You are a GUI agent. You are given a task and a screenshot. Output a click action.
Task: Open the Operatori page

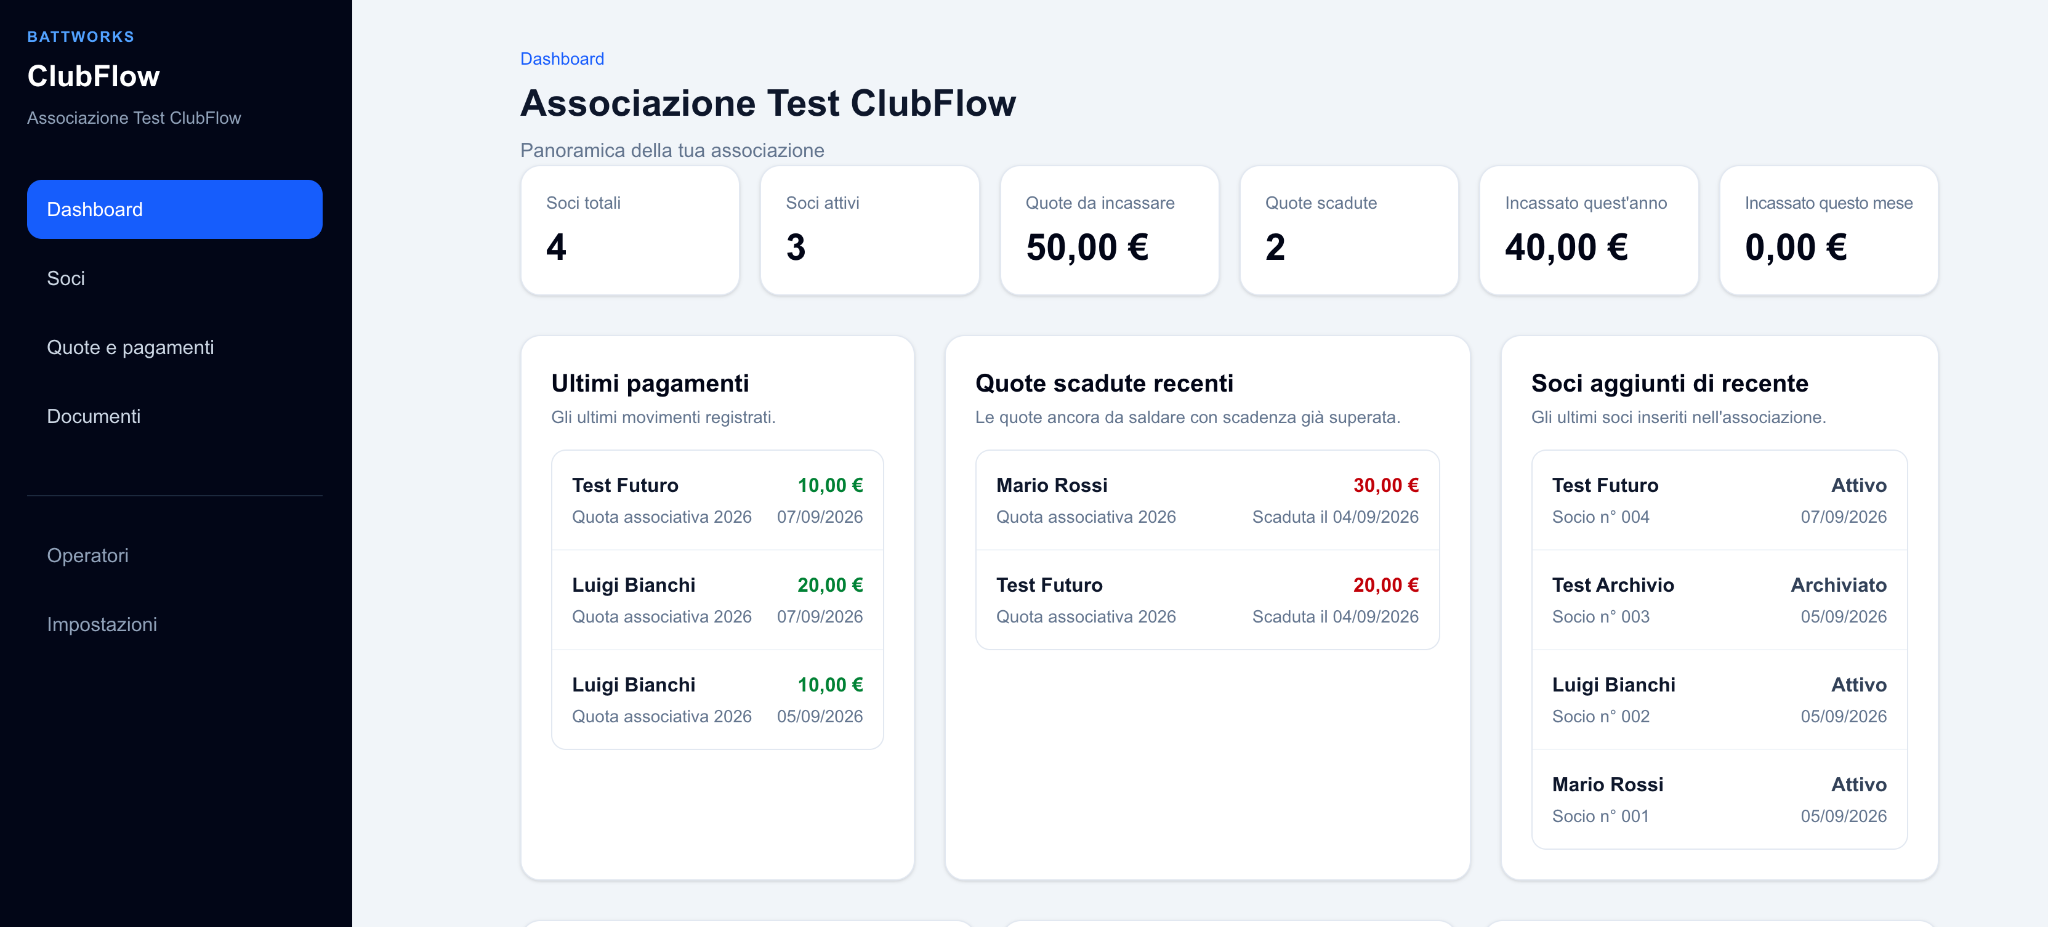click(x=175, y=555)
